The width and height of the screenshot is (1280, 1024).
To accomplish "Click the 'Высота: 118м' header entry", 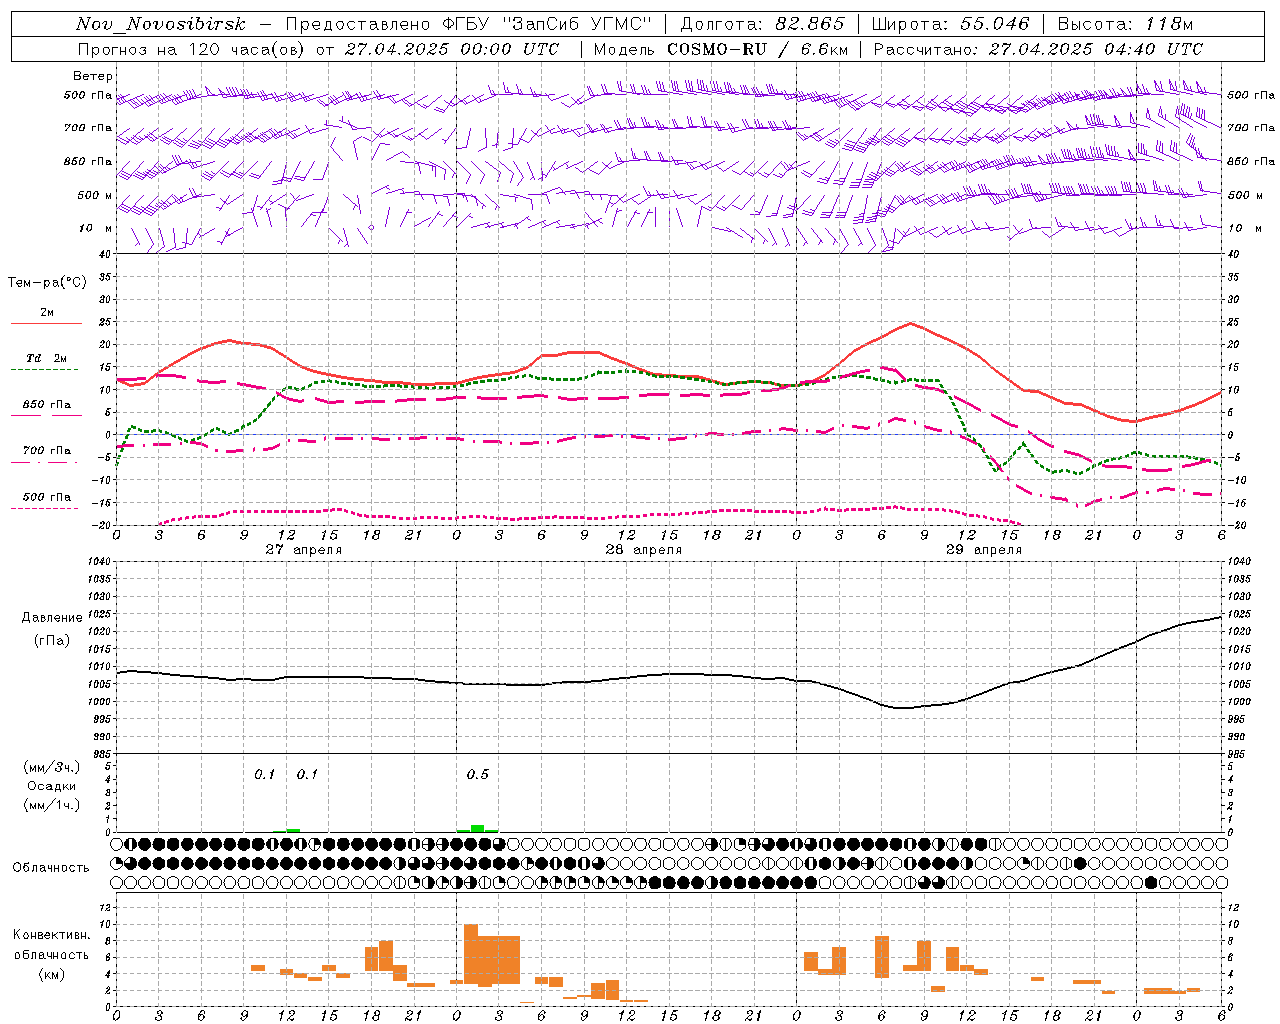I will click(x=1125, y=24).
